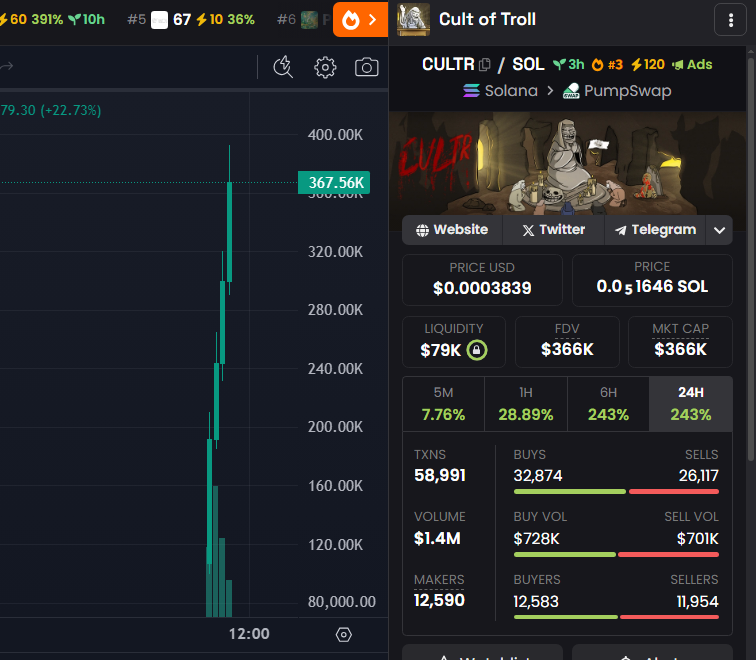Screen dimensions: 756x660
Task: Select the 6H timeframe tab
Action: 608,404
